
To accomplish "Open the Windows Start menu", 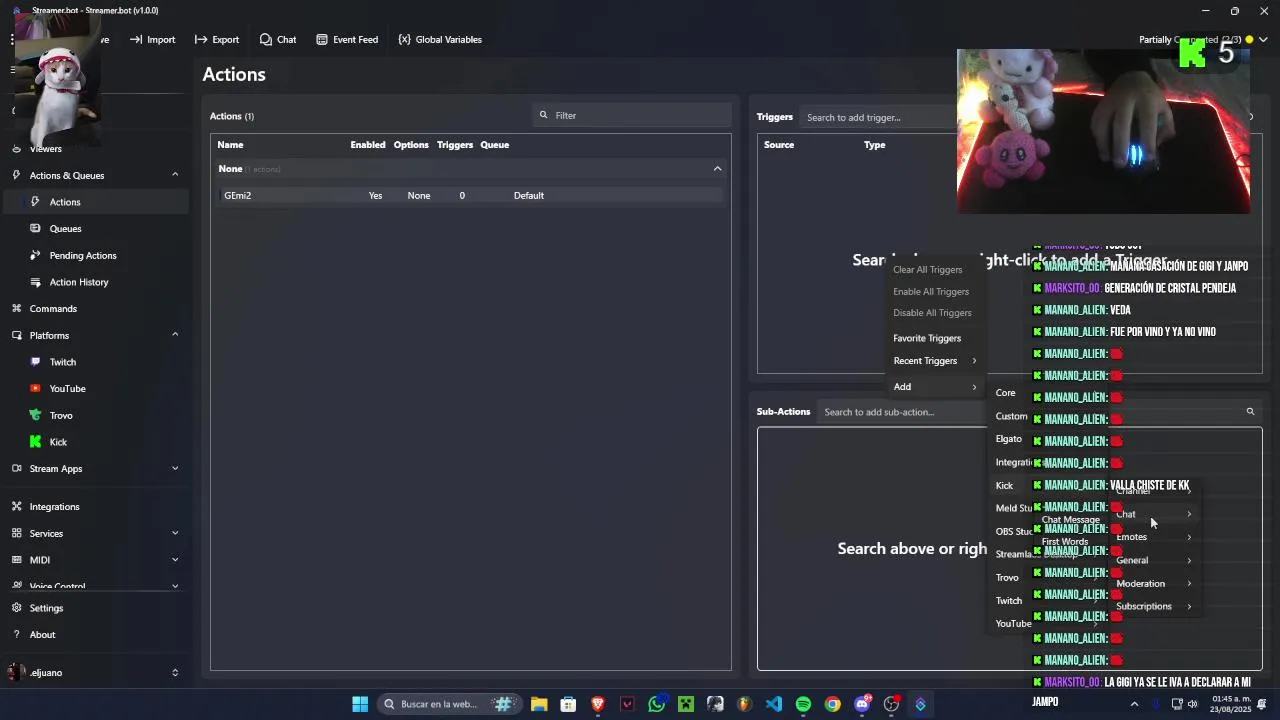I will pyautogui.click(x=360, y=704).
